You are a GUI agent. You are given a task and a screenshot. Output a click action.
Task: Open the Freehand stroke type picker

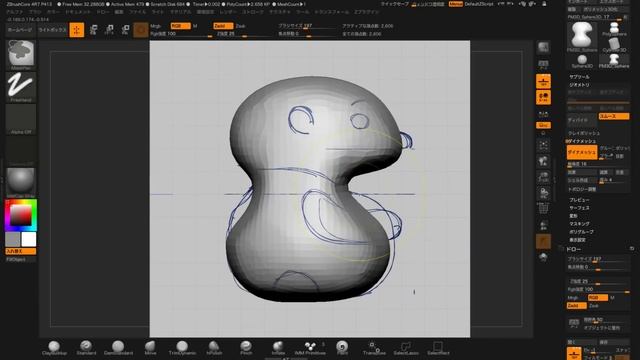[x=21, y=87]
